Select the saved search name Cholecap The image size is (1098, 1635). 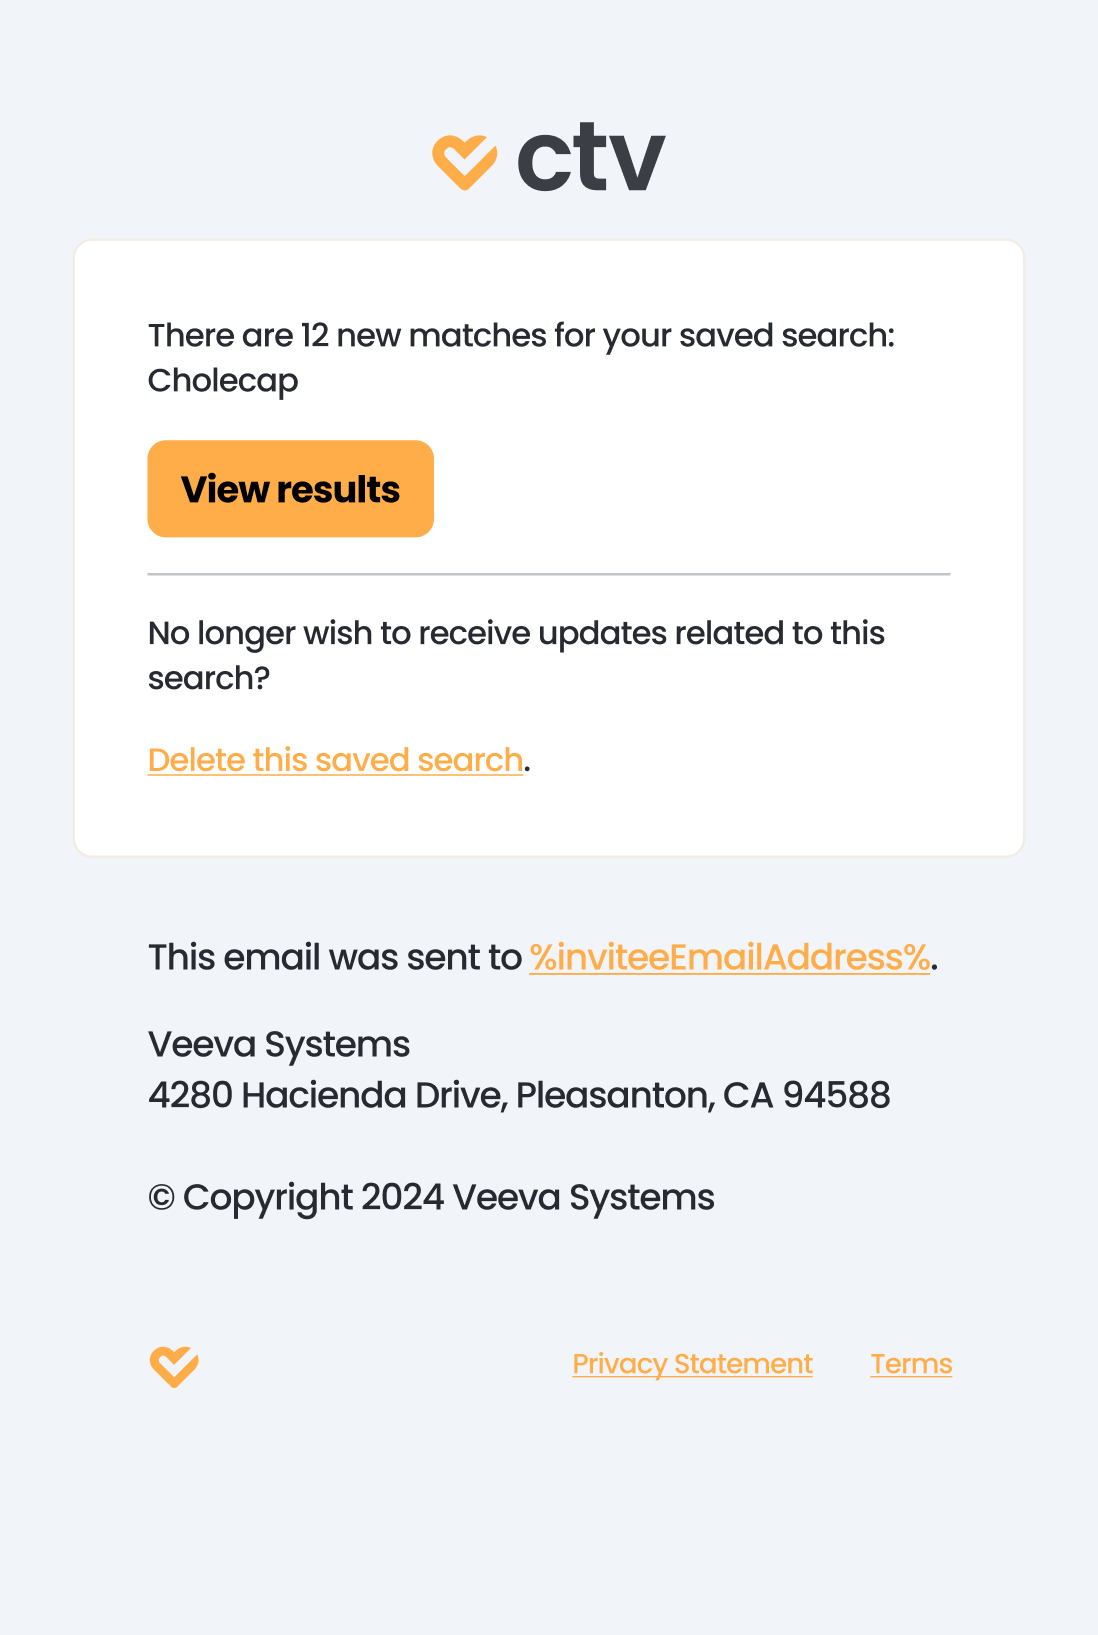point(223,381)
